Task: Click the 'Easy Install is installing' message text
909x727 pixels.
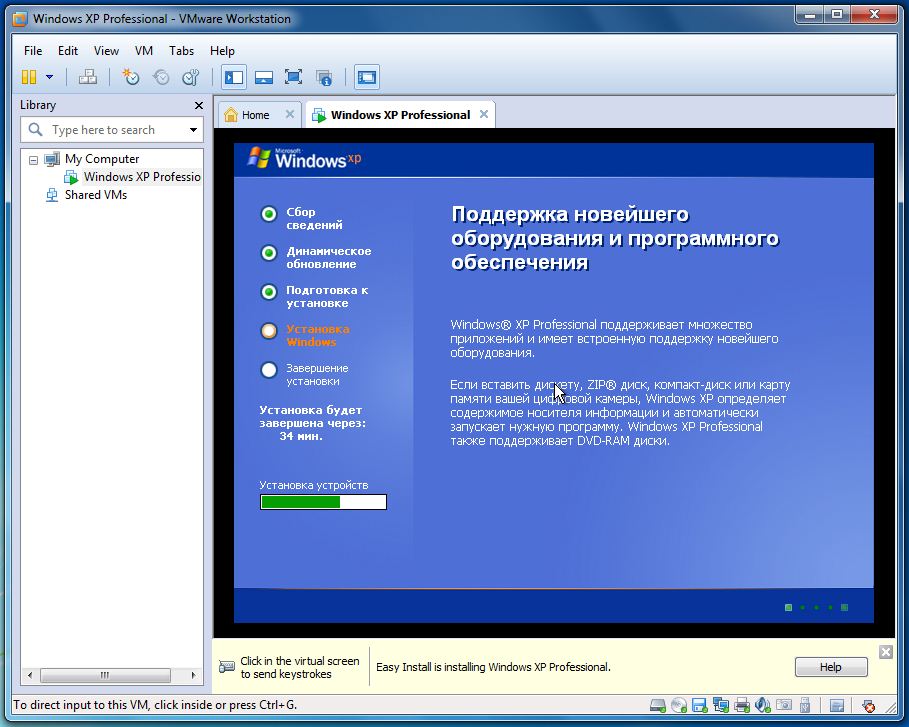Action: click(493, 667)
